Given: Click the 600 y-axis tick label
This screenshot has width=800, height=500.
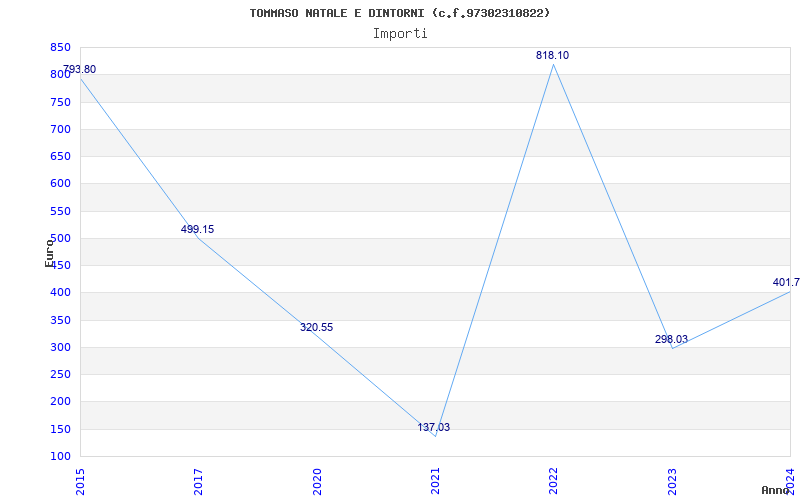Looking at the screenshot, I should tap(60, 184).
